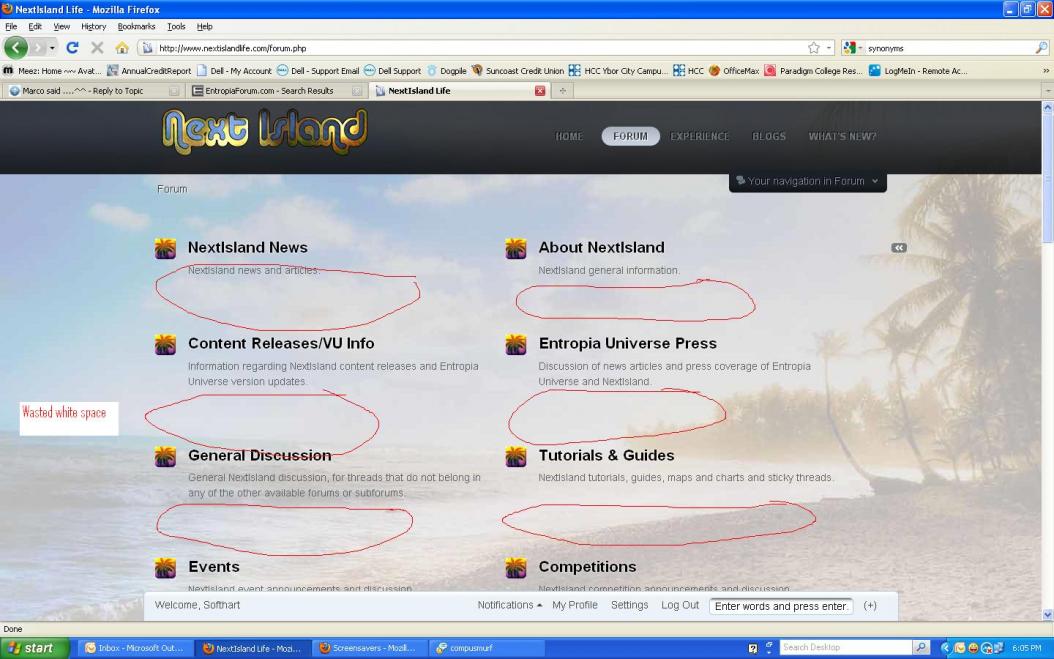Open the Bookmarks menu
Viewport: 1054px width, 659px height.
(x=136, y=26)
